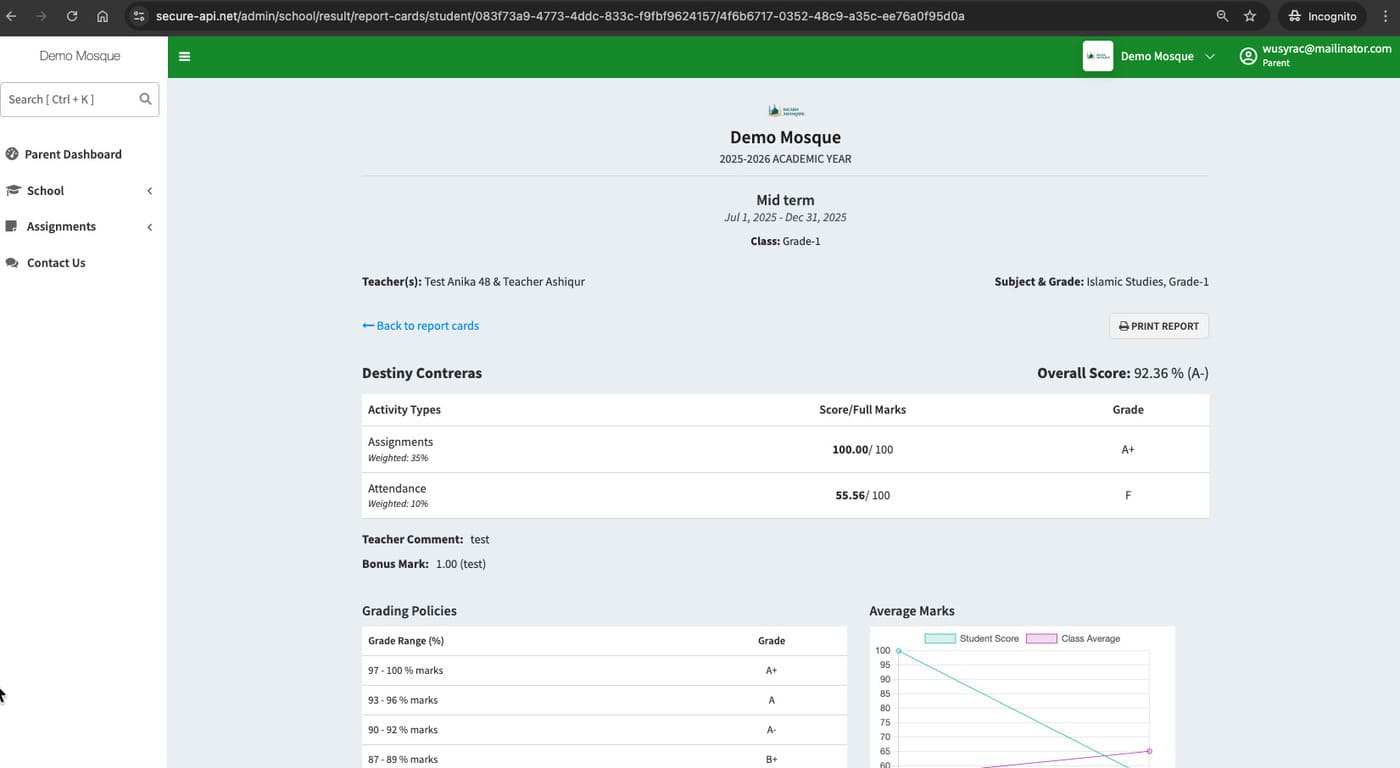Click Overall Score 92.36 % (A-)
1400x768 pixels.
click(1123, 373)
